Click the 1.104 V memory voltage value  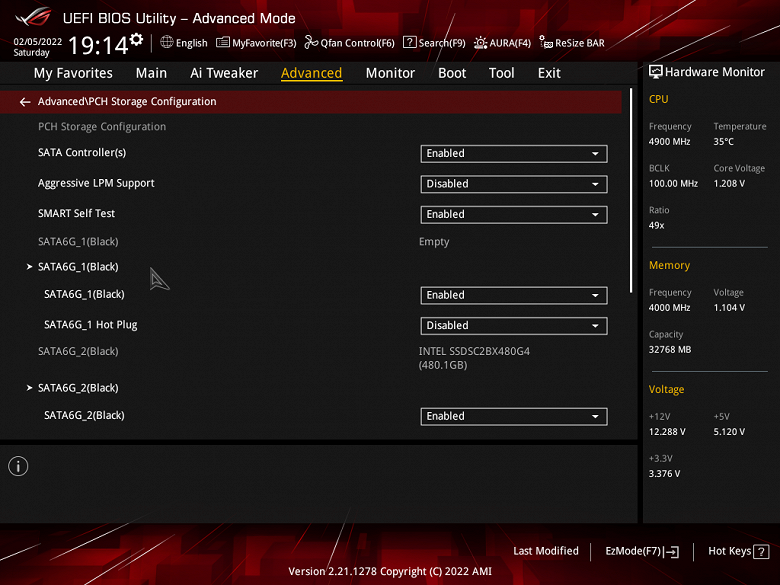[729, 308]
